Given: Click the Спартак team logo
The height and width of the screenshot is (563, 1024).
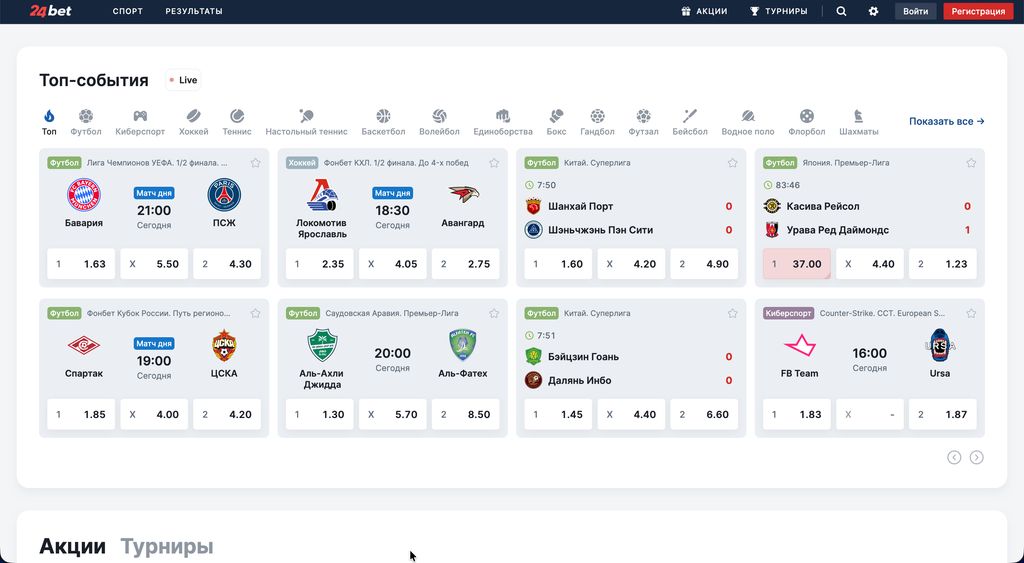Looking at the screenshot, I should (x=84, y=345).
